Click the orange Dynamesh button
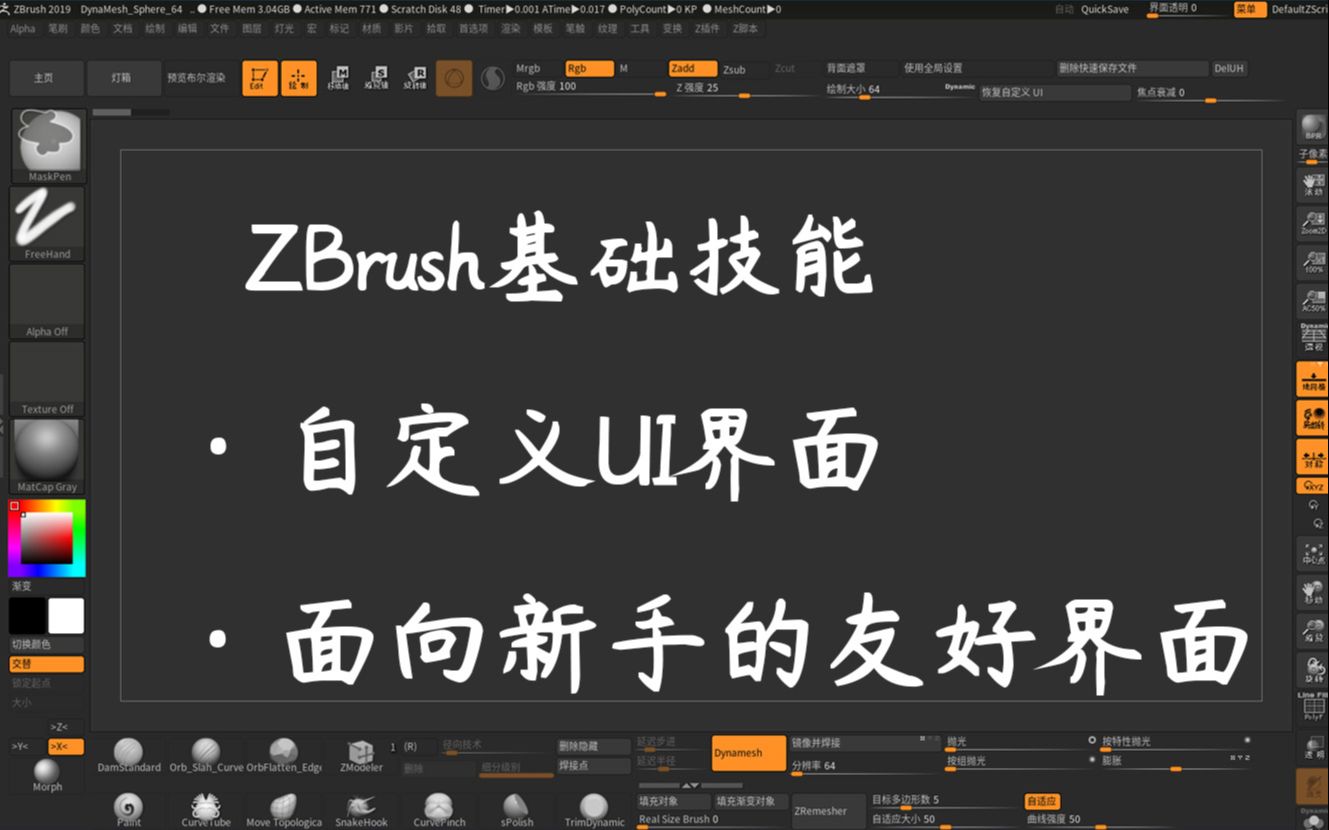The width and height of the screenshot is (1329, 830). 750,753
